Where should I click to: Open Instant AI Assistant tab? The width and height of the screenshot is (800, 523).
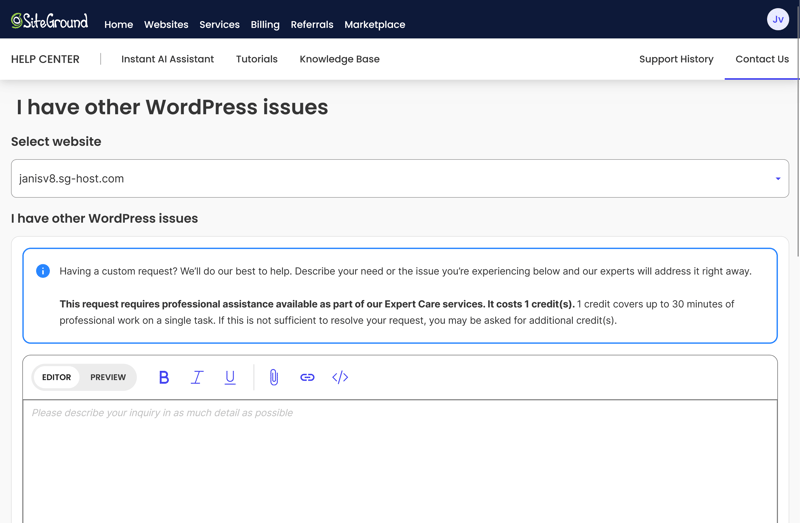coord(167,59)
